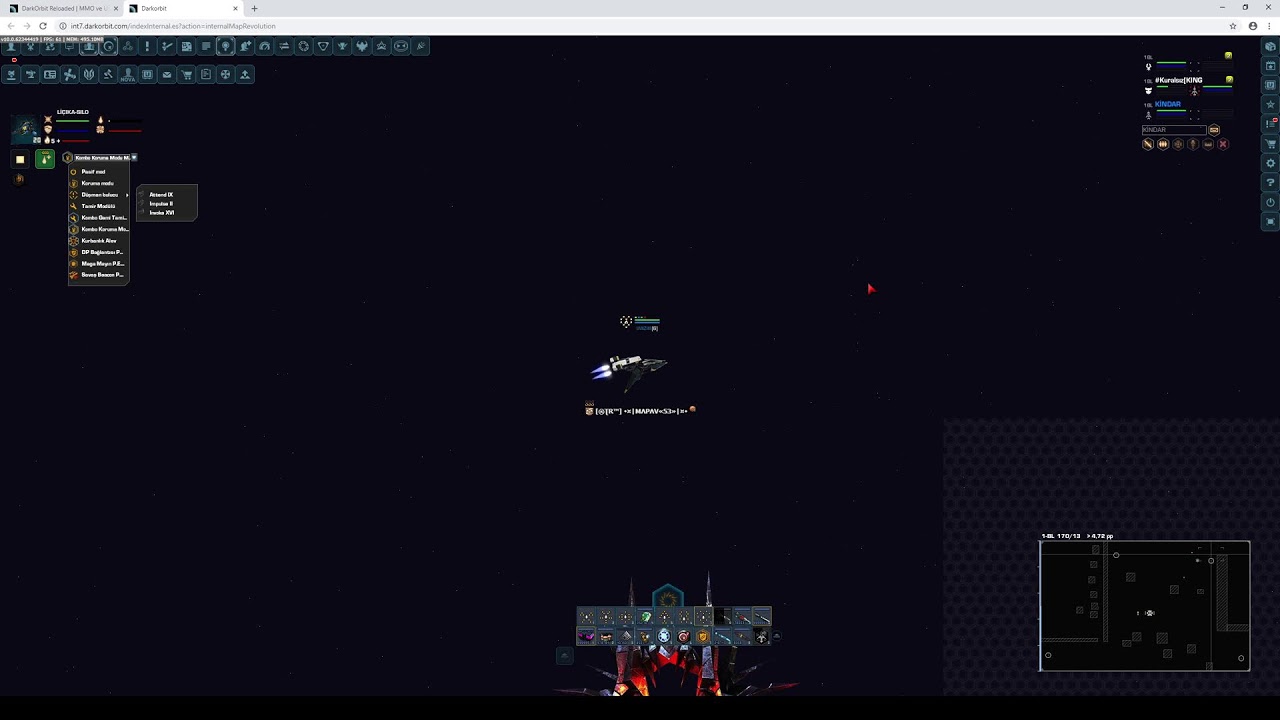Open the speedometer gauge toolbar icon
The image size is (1280, 720).
click(265, 46)
